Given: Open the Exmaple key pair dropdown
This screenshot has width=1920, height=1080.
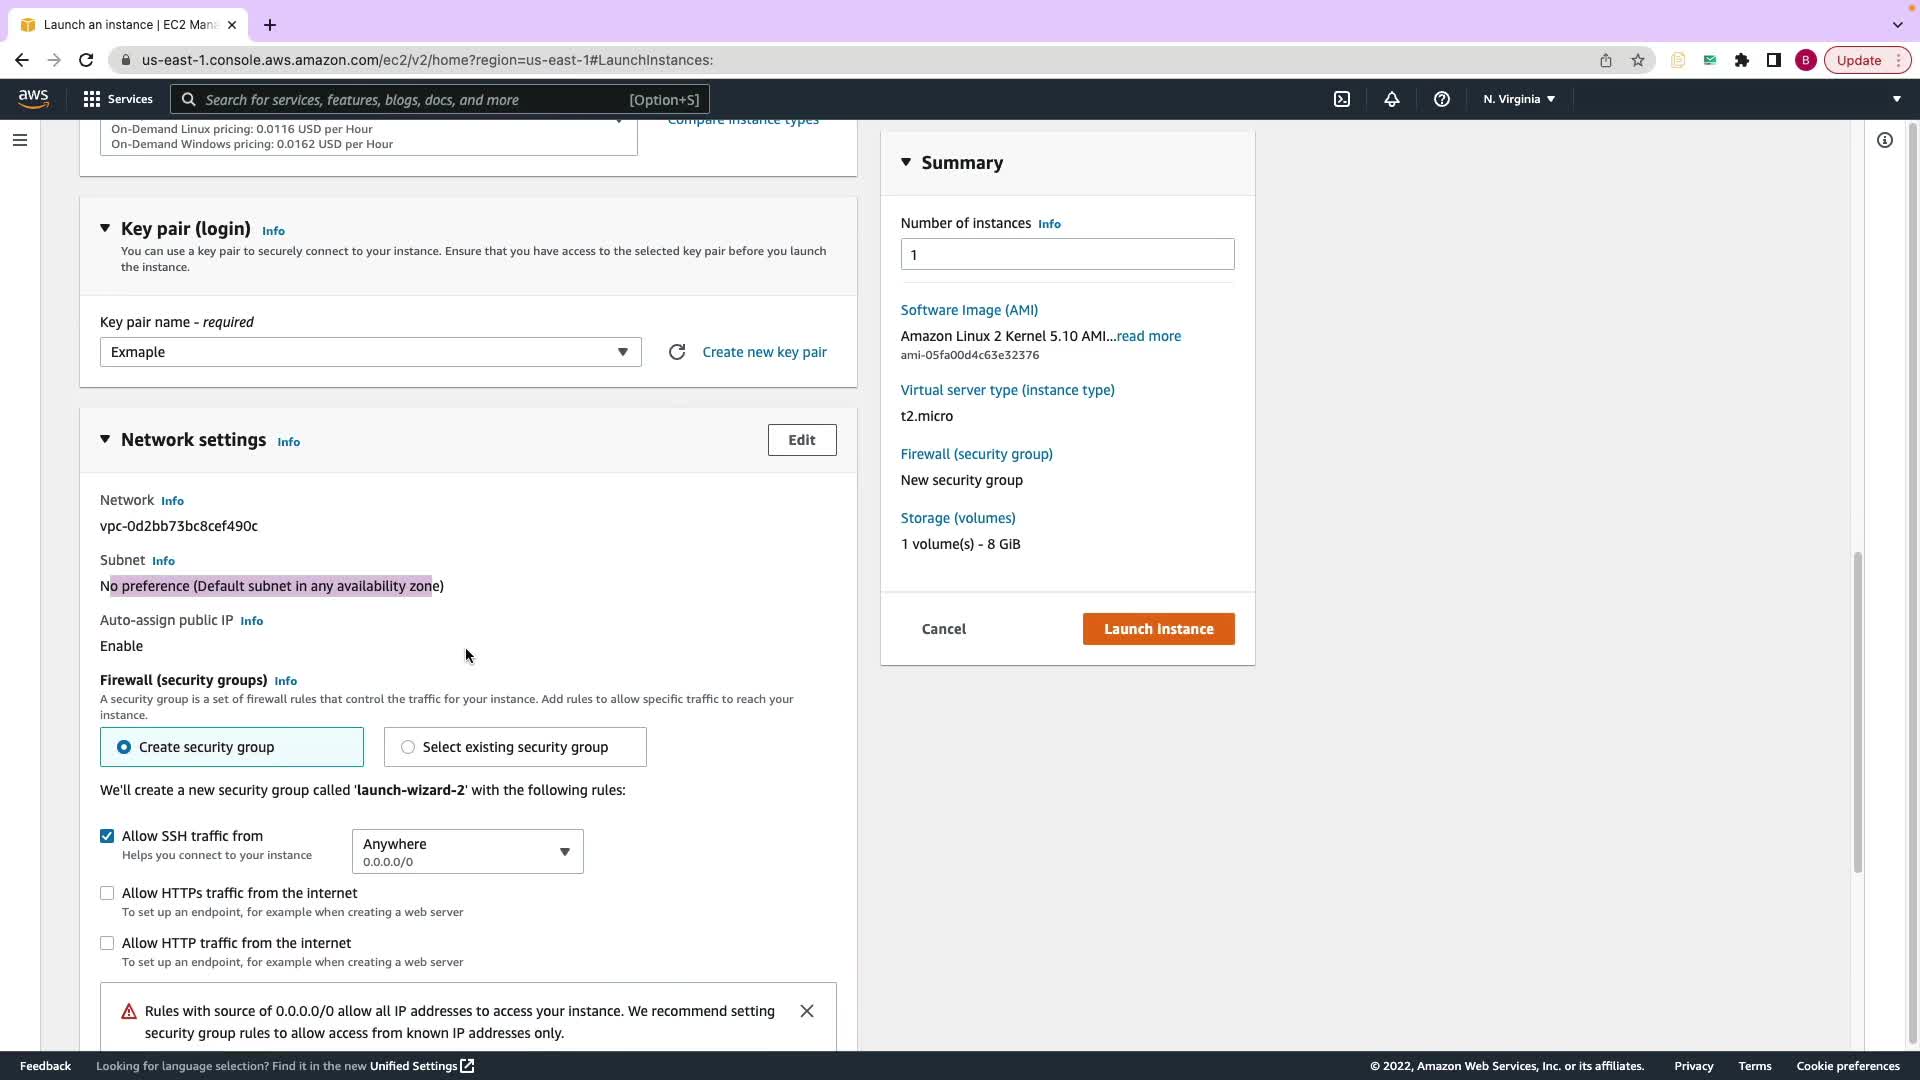Looking at the screenshot, I should tap(370, 352).
